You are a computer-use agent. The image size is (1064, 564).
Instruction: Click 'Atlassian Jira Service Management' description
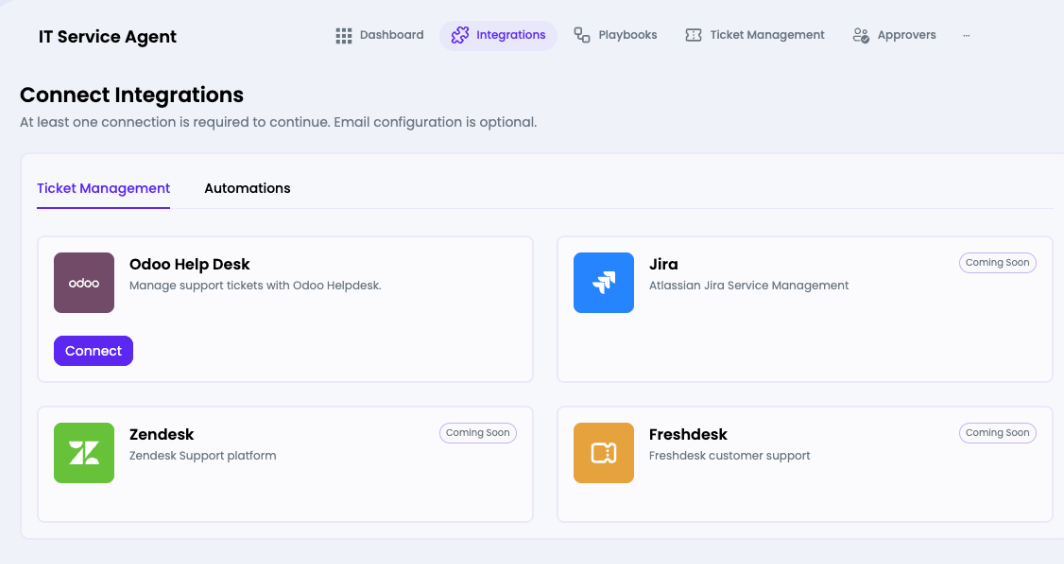[x=748, y=286]
